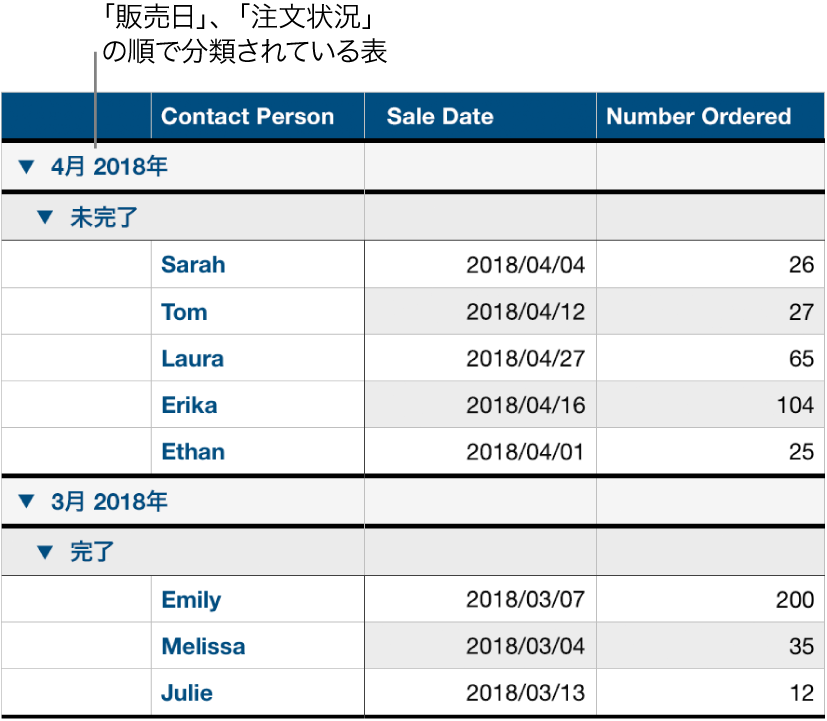Open Erika's contact link

click(x=190, y=405)
